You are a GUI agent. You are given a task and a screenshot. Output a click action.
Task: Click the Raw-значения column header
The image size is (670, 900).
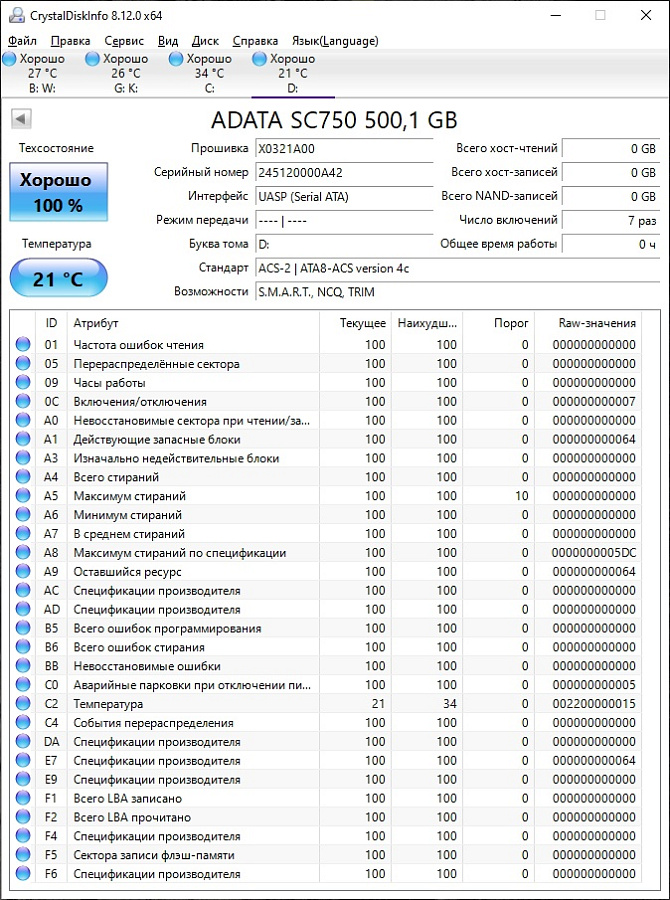click(x=588, y=323)
